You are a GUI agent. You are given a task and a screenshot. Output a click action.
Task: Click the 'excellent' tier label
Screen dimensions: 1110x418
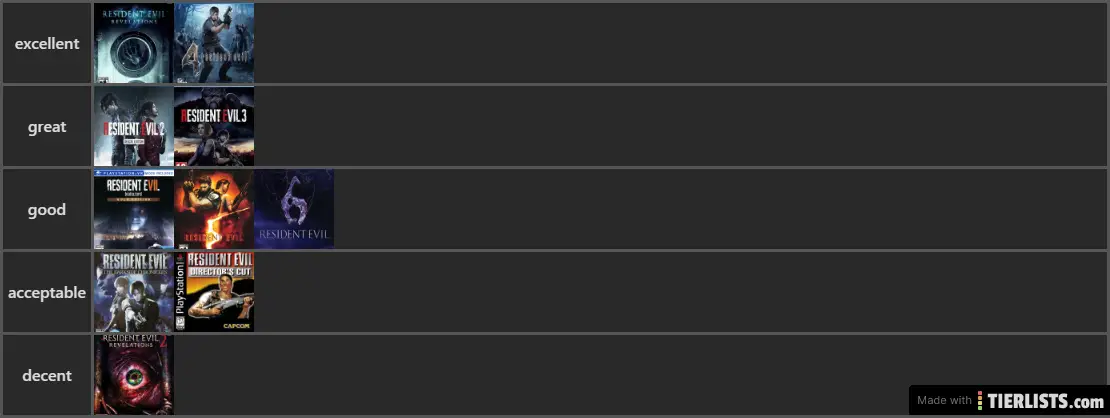(47, 43)
